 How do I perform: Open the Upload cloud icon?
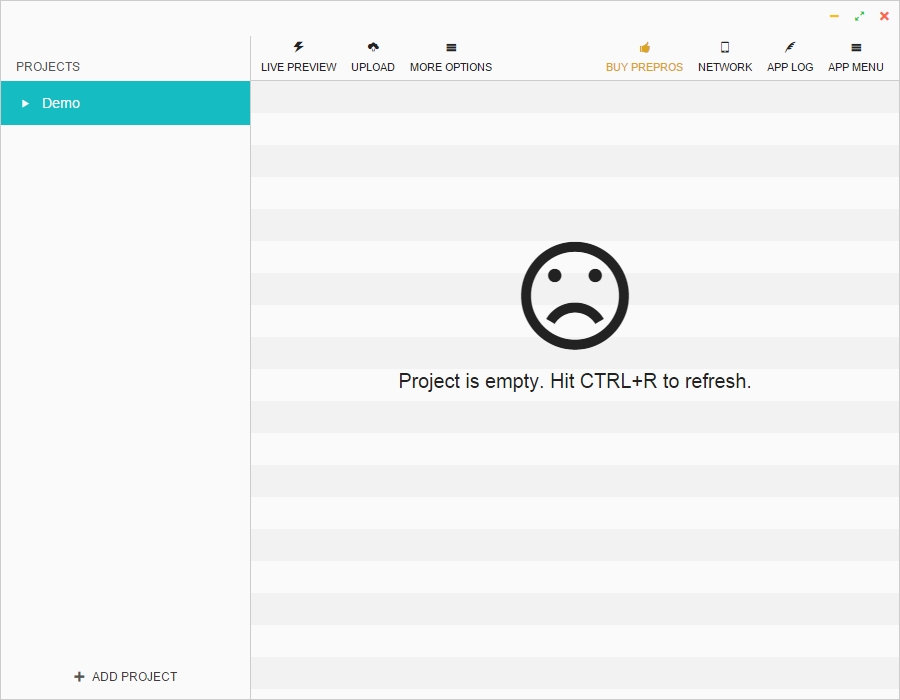[x=373, y=46]
